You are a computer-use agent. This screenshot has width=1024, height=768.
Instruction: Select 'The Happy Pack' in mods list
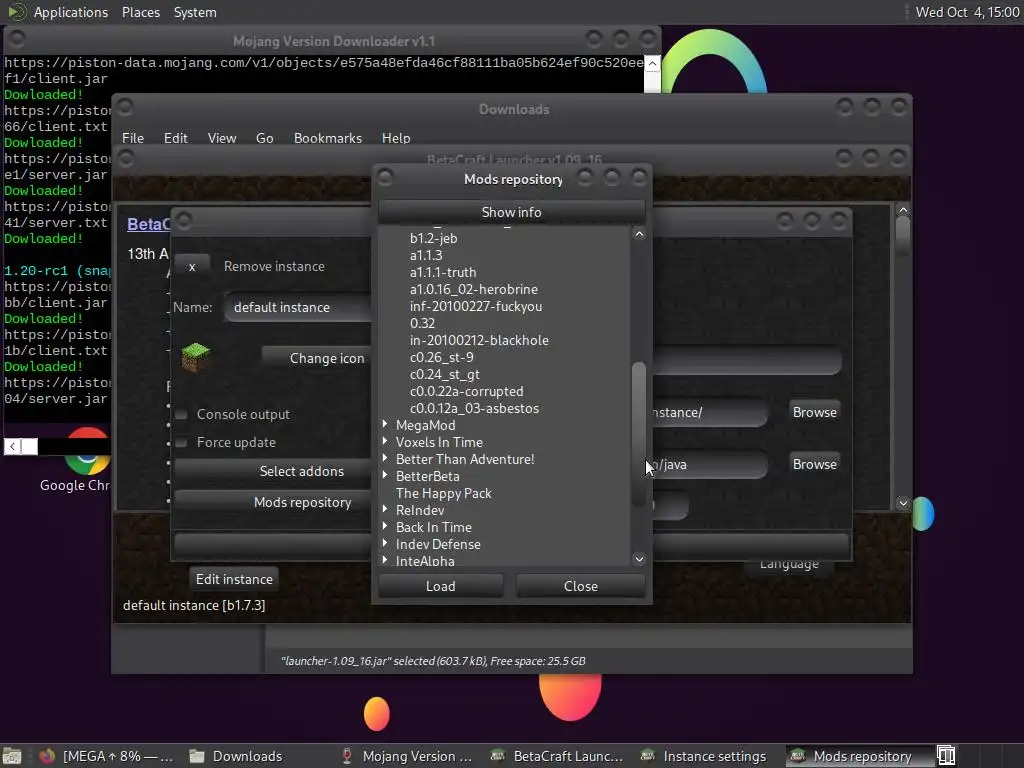click(x=443, y=493)
